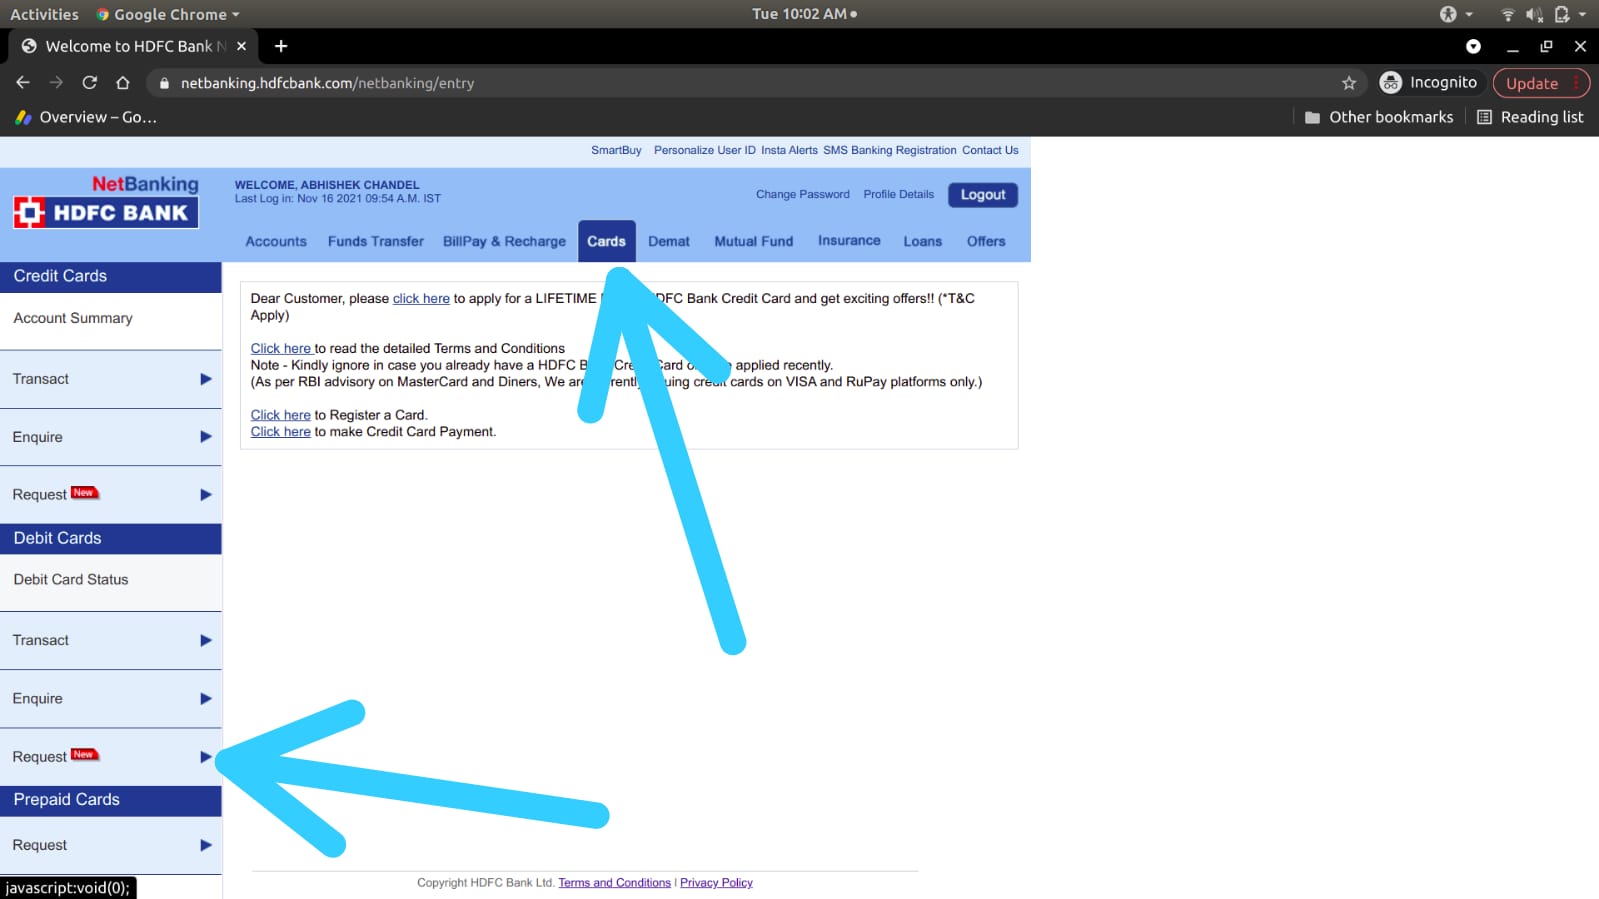Image resolution: width=1599 pixels, height=899 pixels.
Task: Open the Activities overview
Action: (44, 14)
